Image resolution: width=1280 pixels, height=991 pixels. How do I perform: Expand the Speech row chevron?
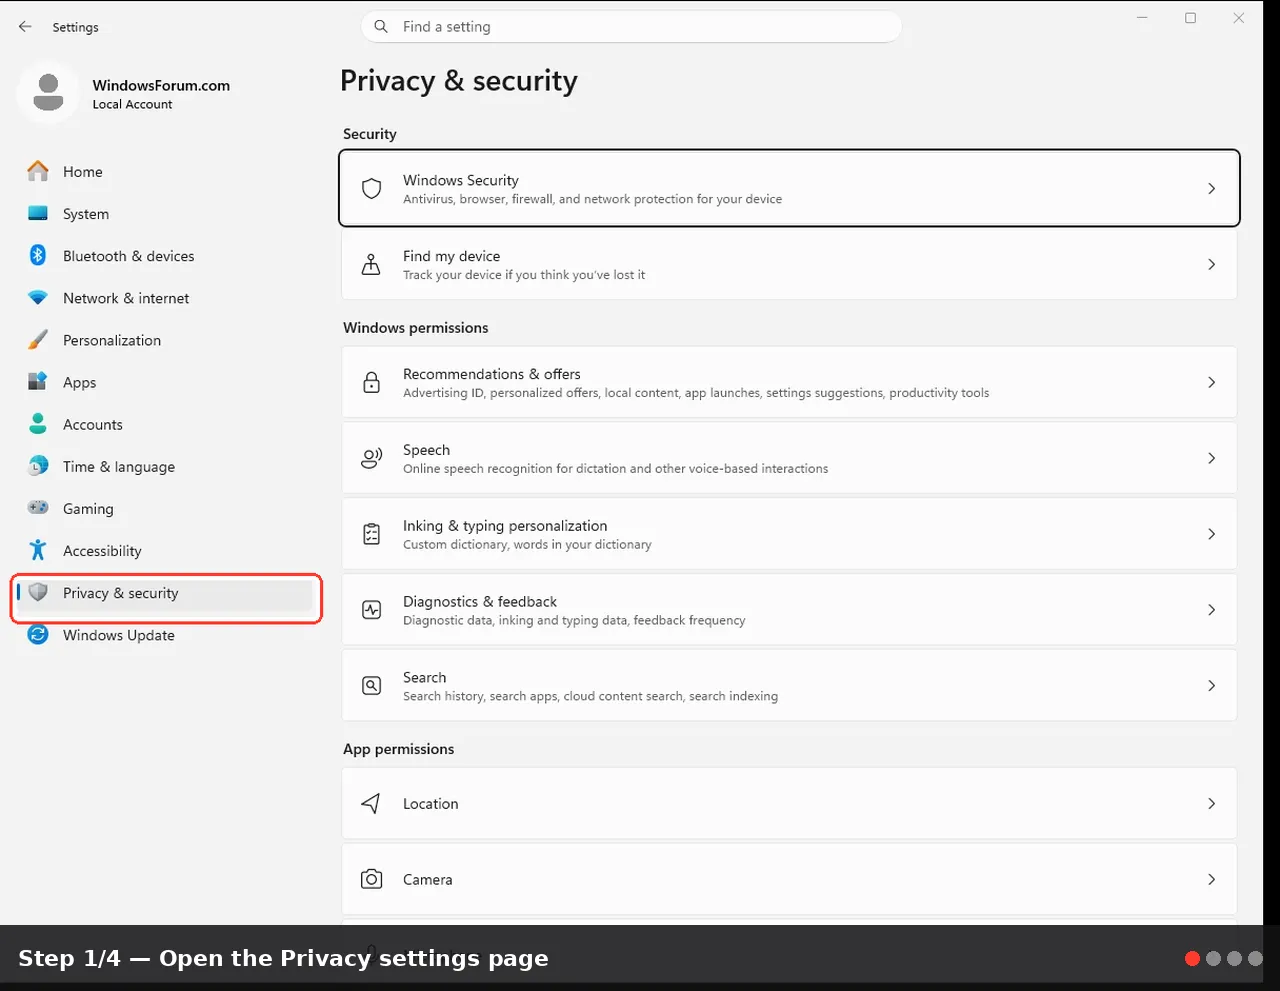pos(1211,458)
